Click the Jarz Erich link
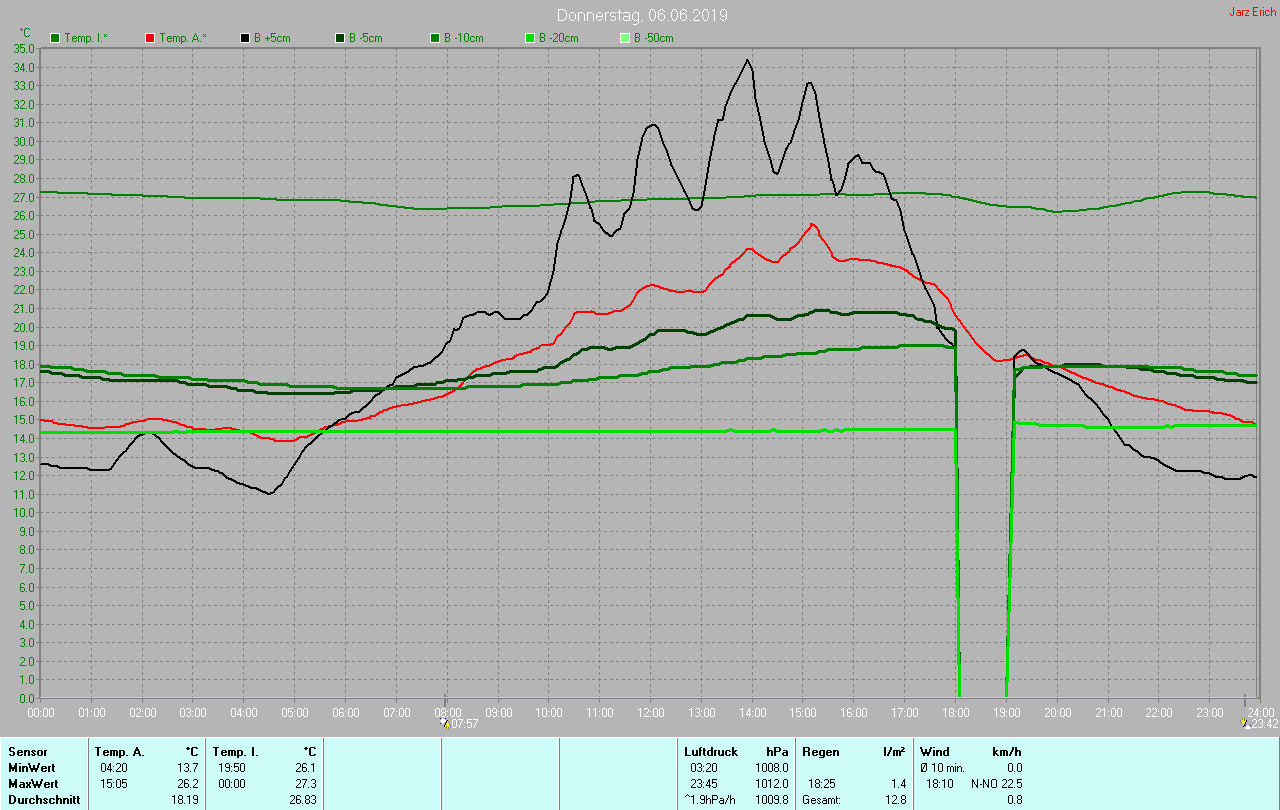Image resolution: width=1280 pixels, height=810 pixels. (x=1252, y=12)
